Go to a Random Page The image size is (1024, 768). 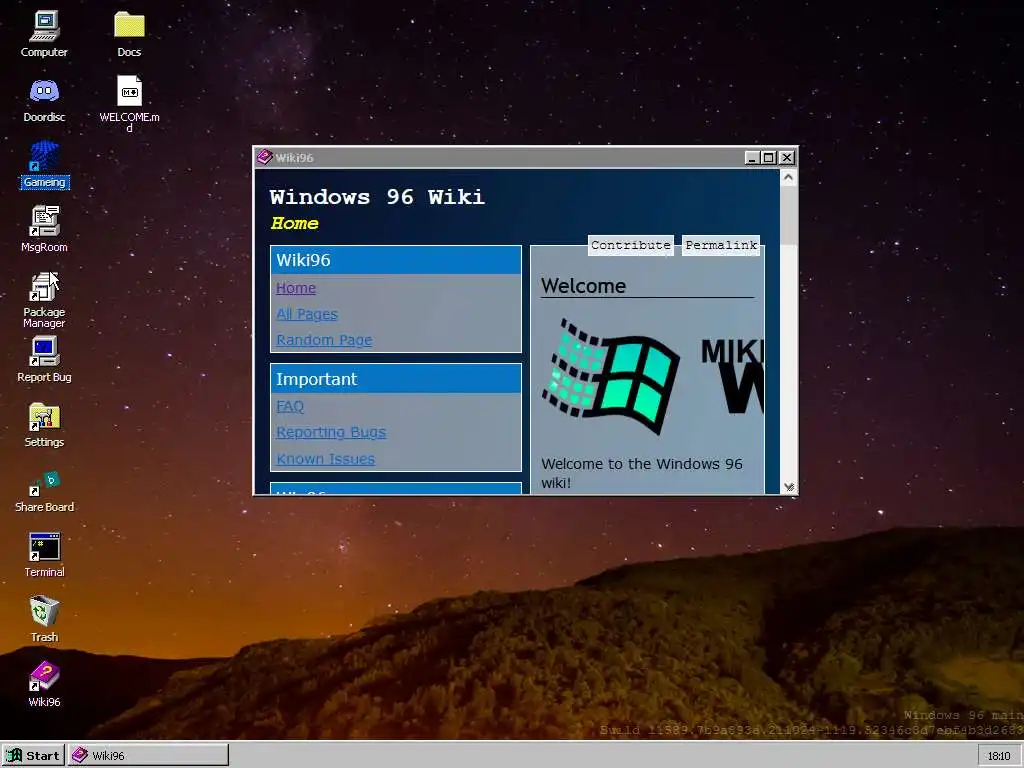324,340
